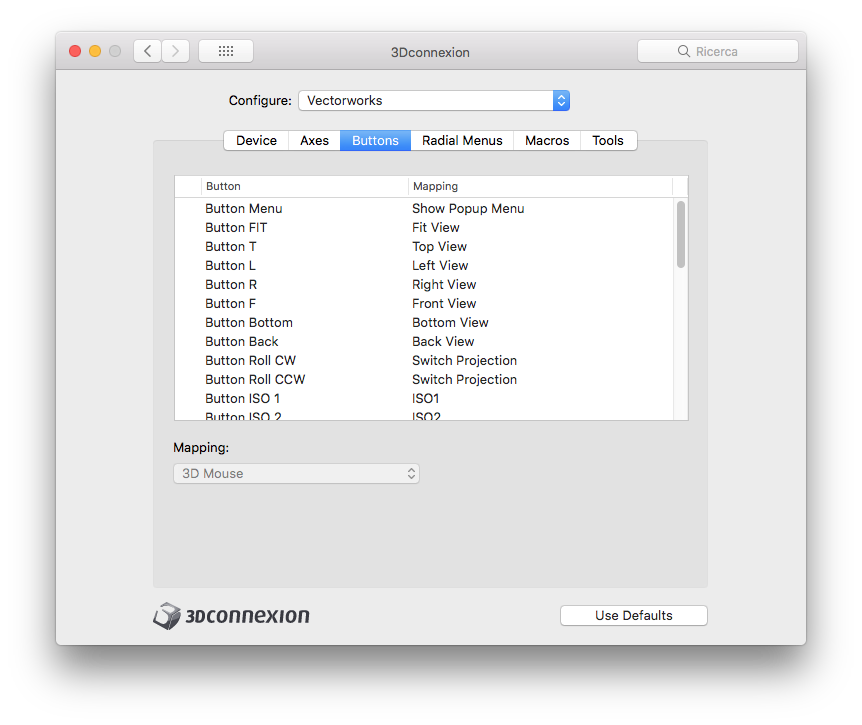Click the Use Defaults button
This screenshot has width=862, height=725.
click(x=634, y=616)
